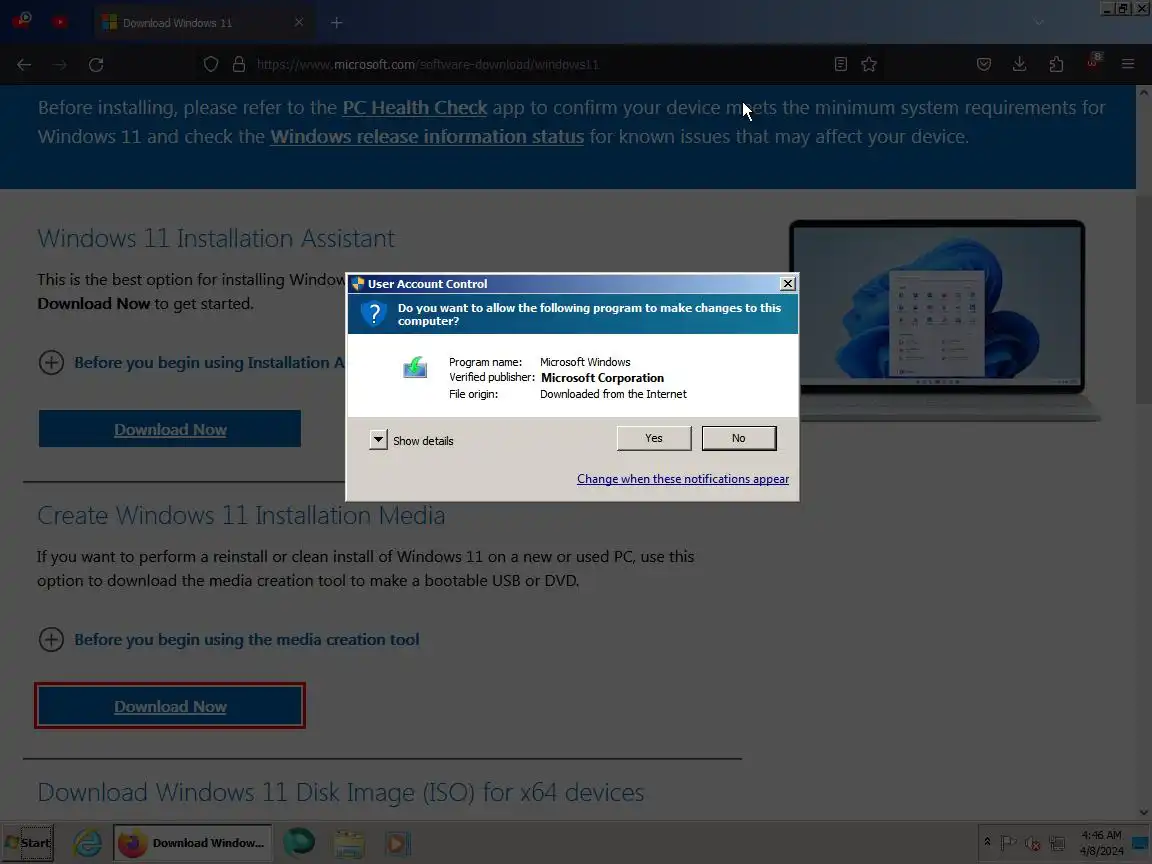Open the PC Health Check link
Image resolution: width=1152 pixels, height=864 pixels.
pyautogui.click(x=415, y=108)
